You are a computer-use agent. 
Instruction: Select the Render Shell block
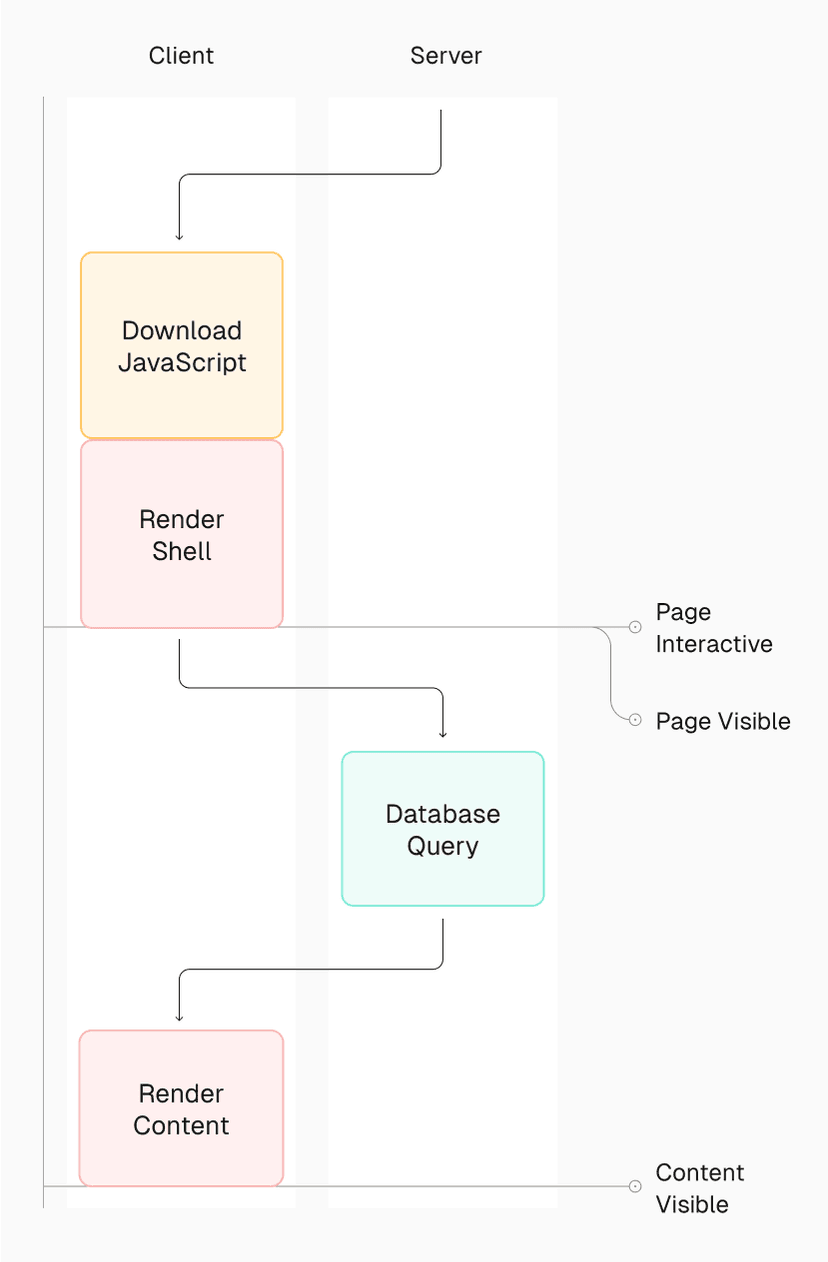click(x=181, y=534)
